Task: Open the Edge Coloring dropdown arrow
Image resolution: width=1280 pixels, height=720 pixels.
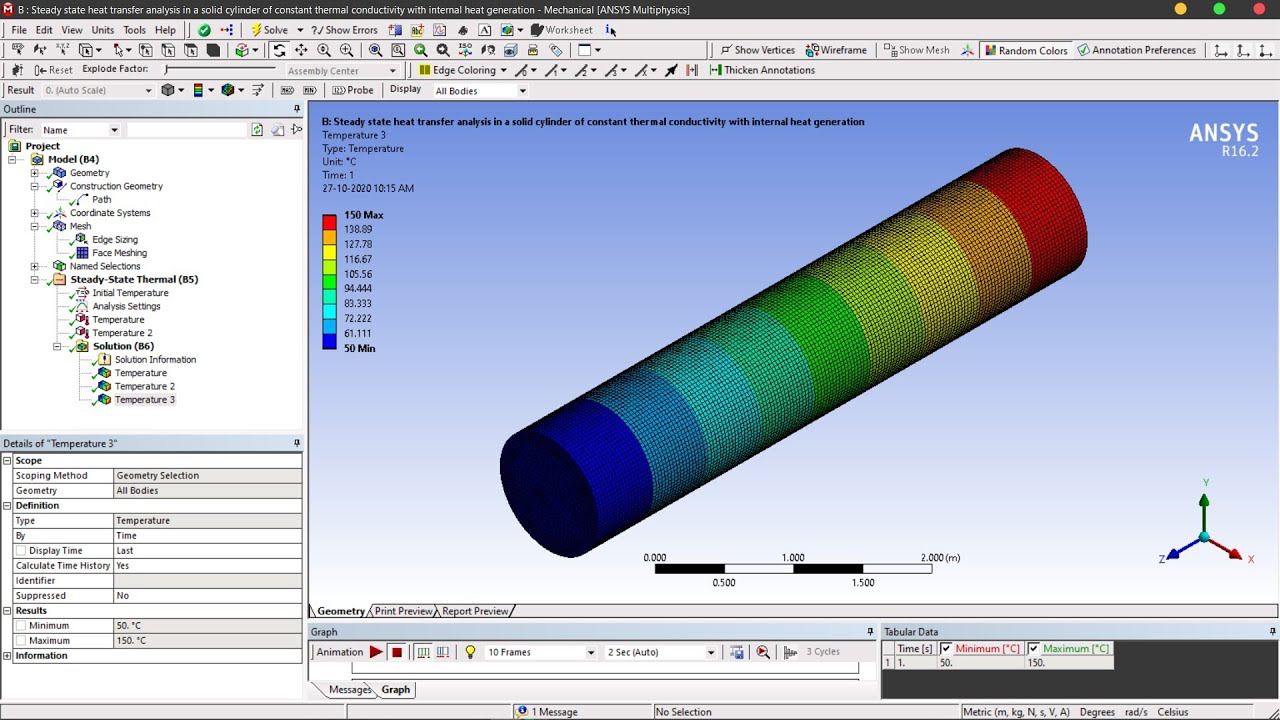Action: (503, 71)
